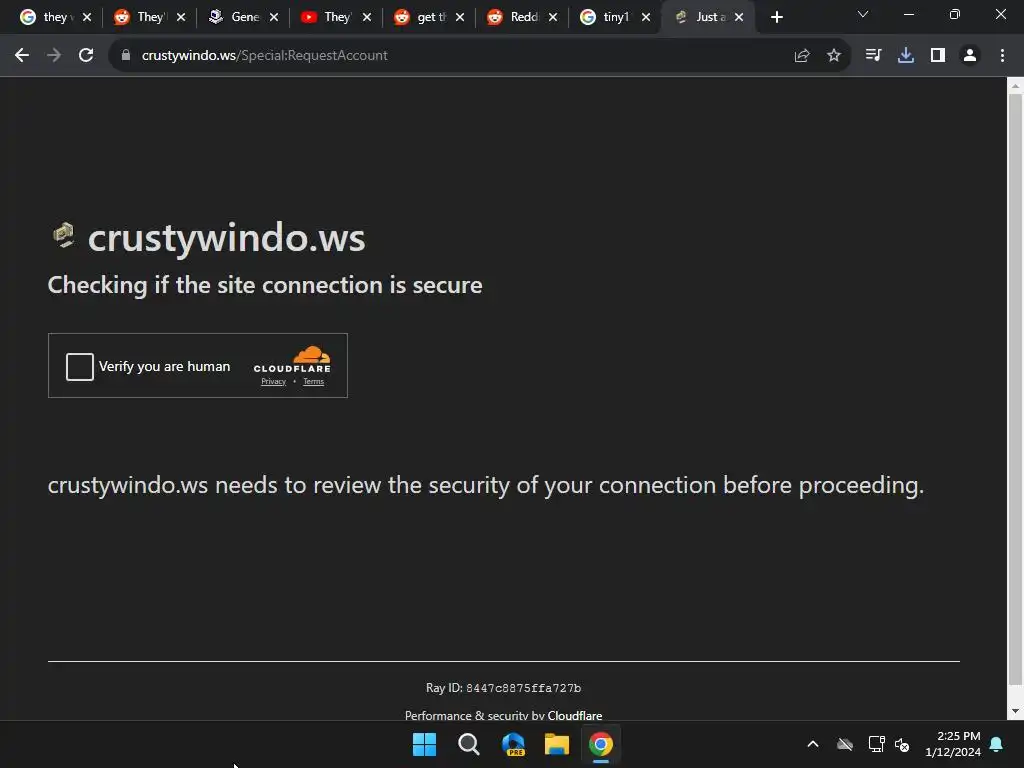Close the first Reddit 'They' tab
This screenshot has height=768, width=1024.
[181, 18]
